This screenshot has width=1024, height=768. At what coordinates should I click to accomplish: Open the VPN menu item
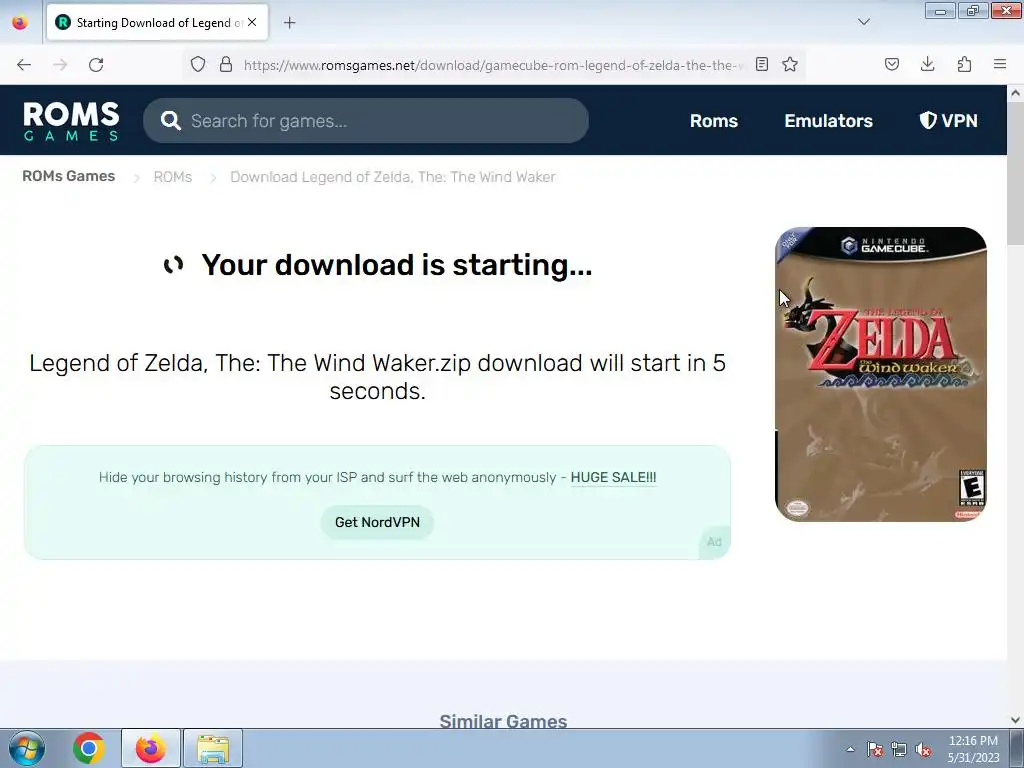pyautogui.click(x=948, y=121)
